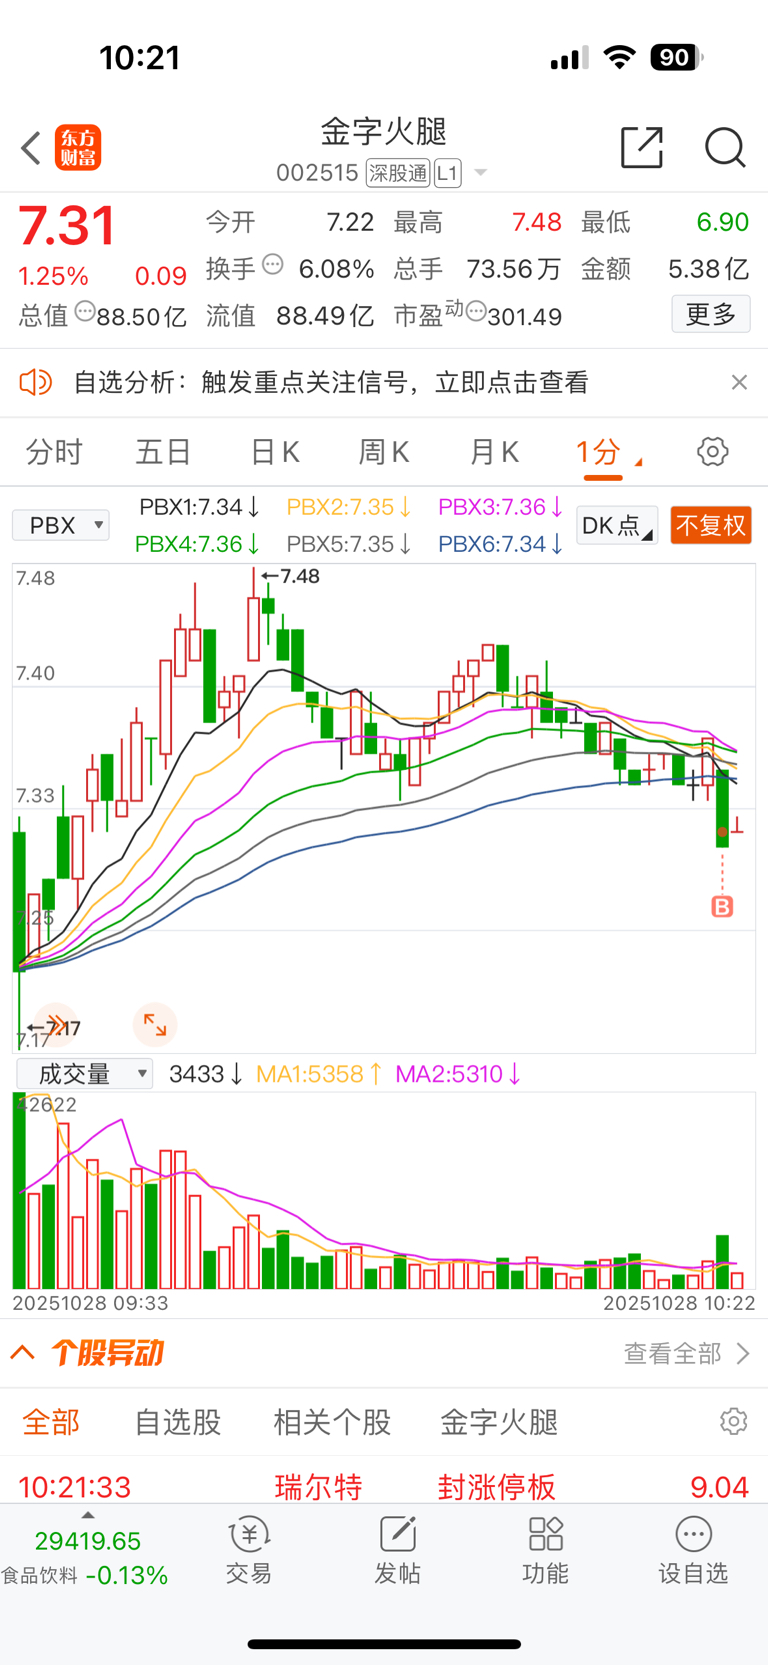
Task: Open 查看全部 movements
Action: [687, 1353]
